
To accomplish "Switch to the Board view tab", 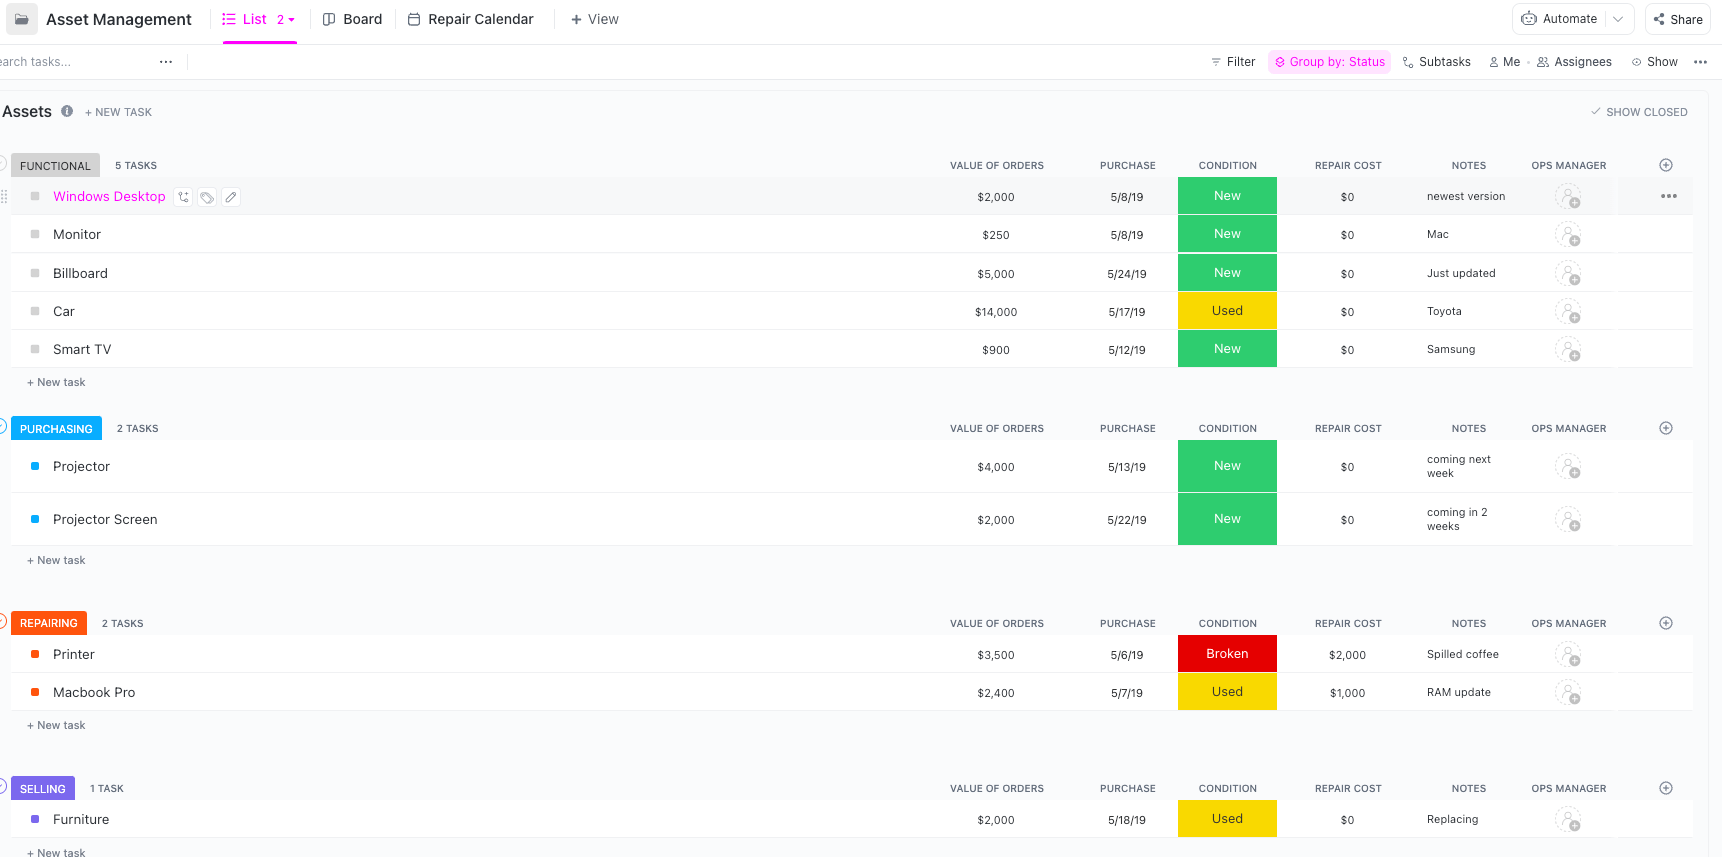I will [352, 19].
